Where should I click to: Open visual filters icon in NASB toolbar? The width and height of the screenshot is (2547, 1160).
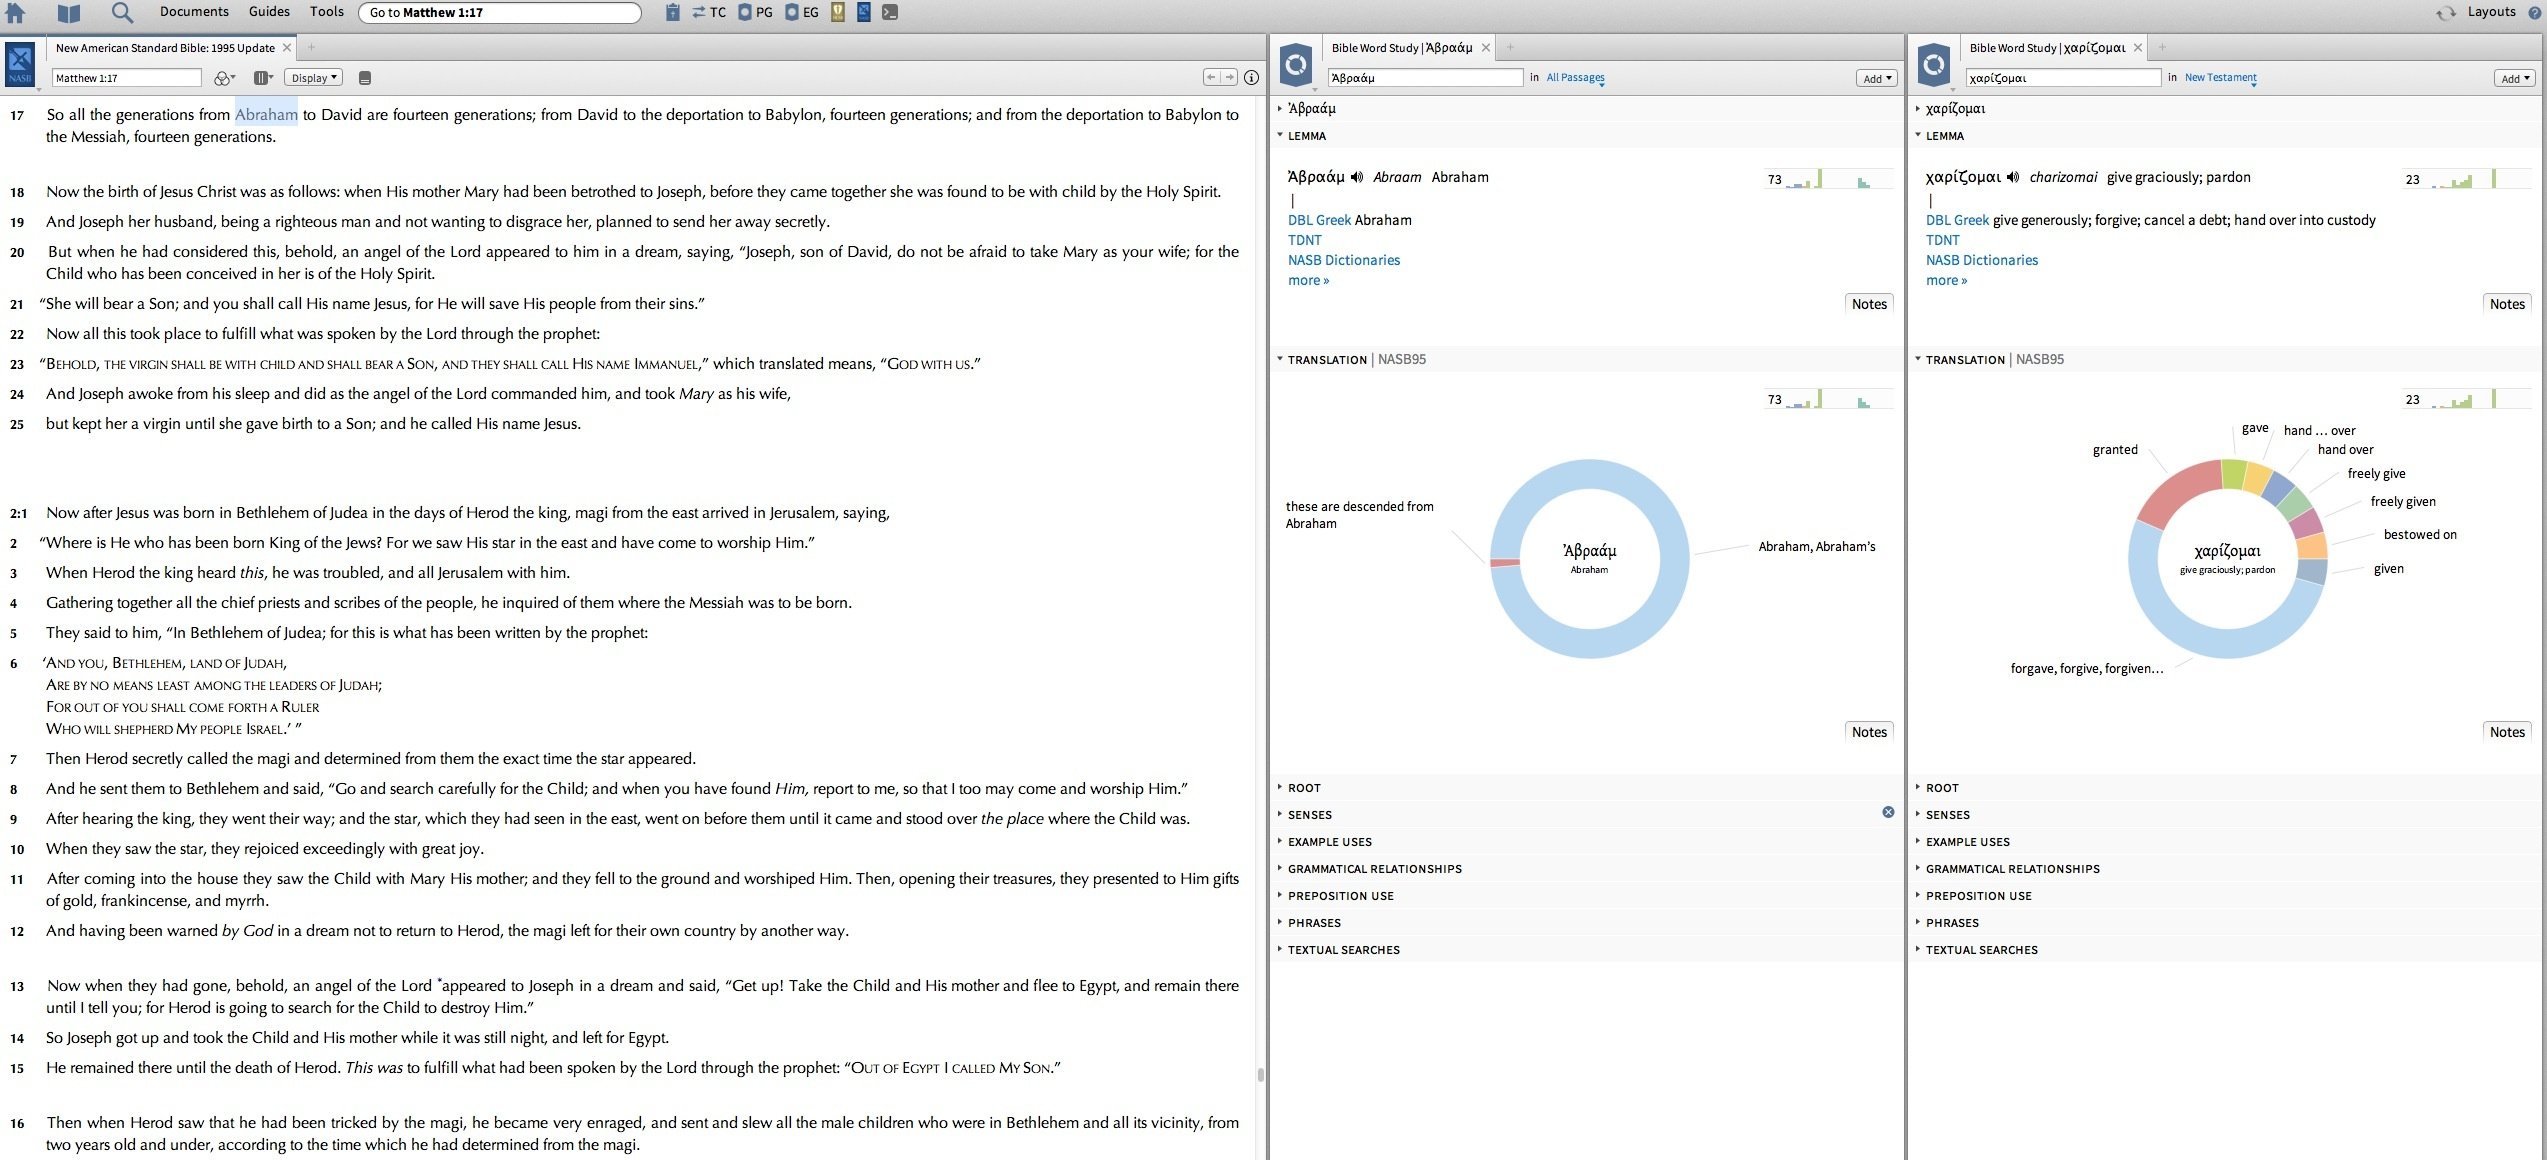pyautogui.click(x=224, y=78)
